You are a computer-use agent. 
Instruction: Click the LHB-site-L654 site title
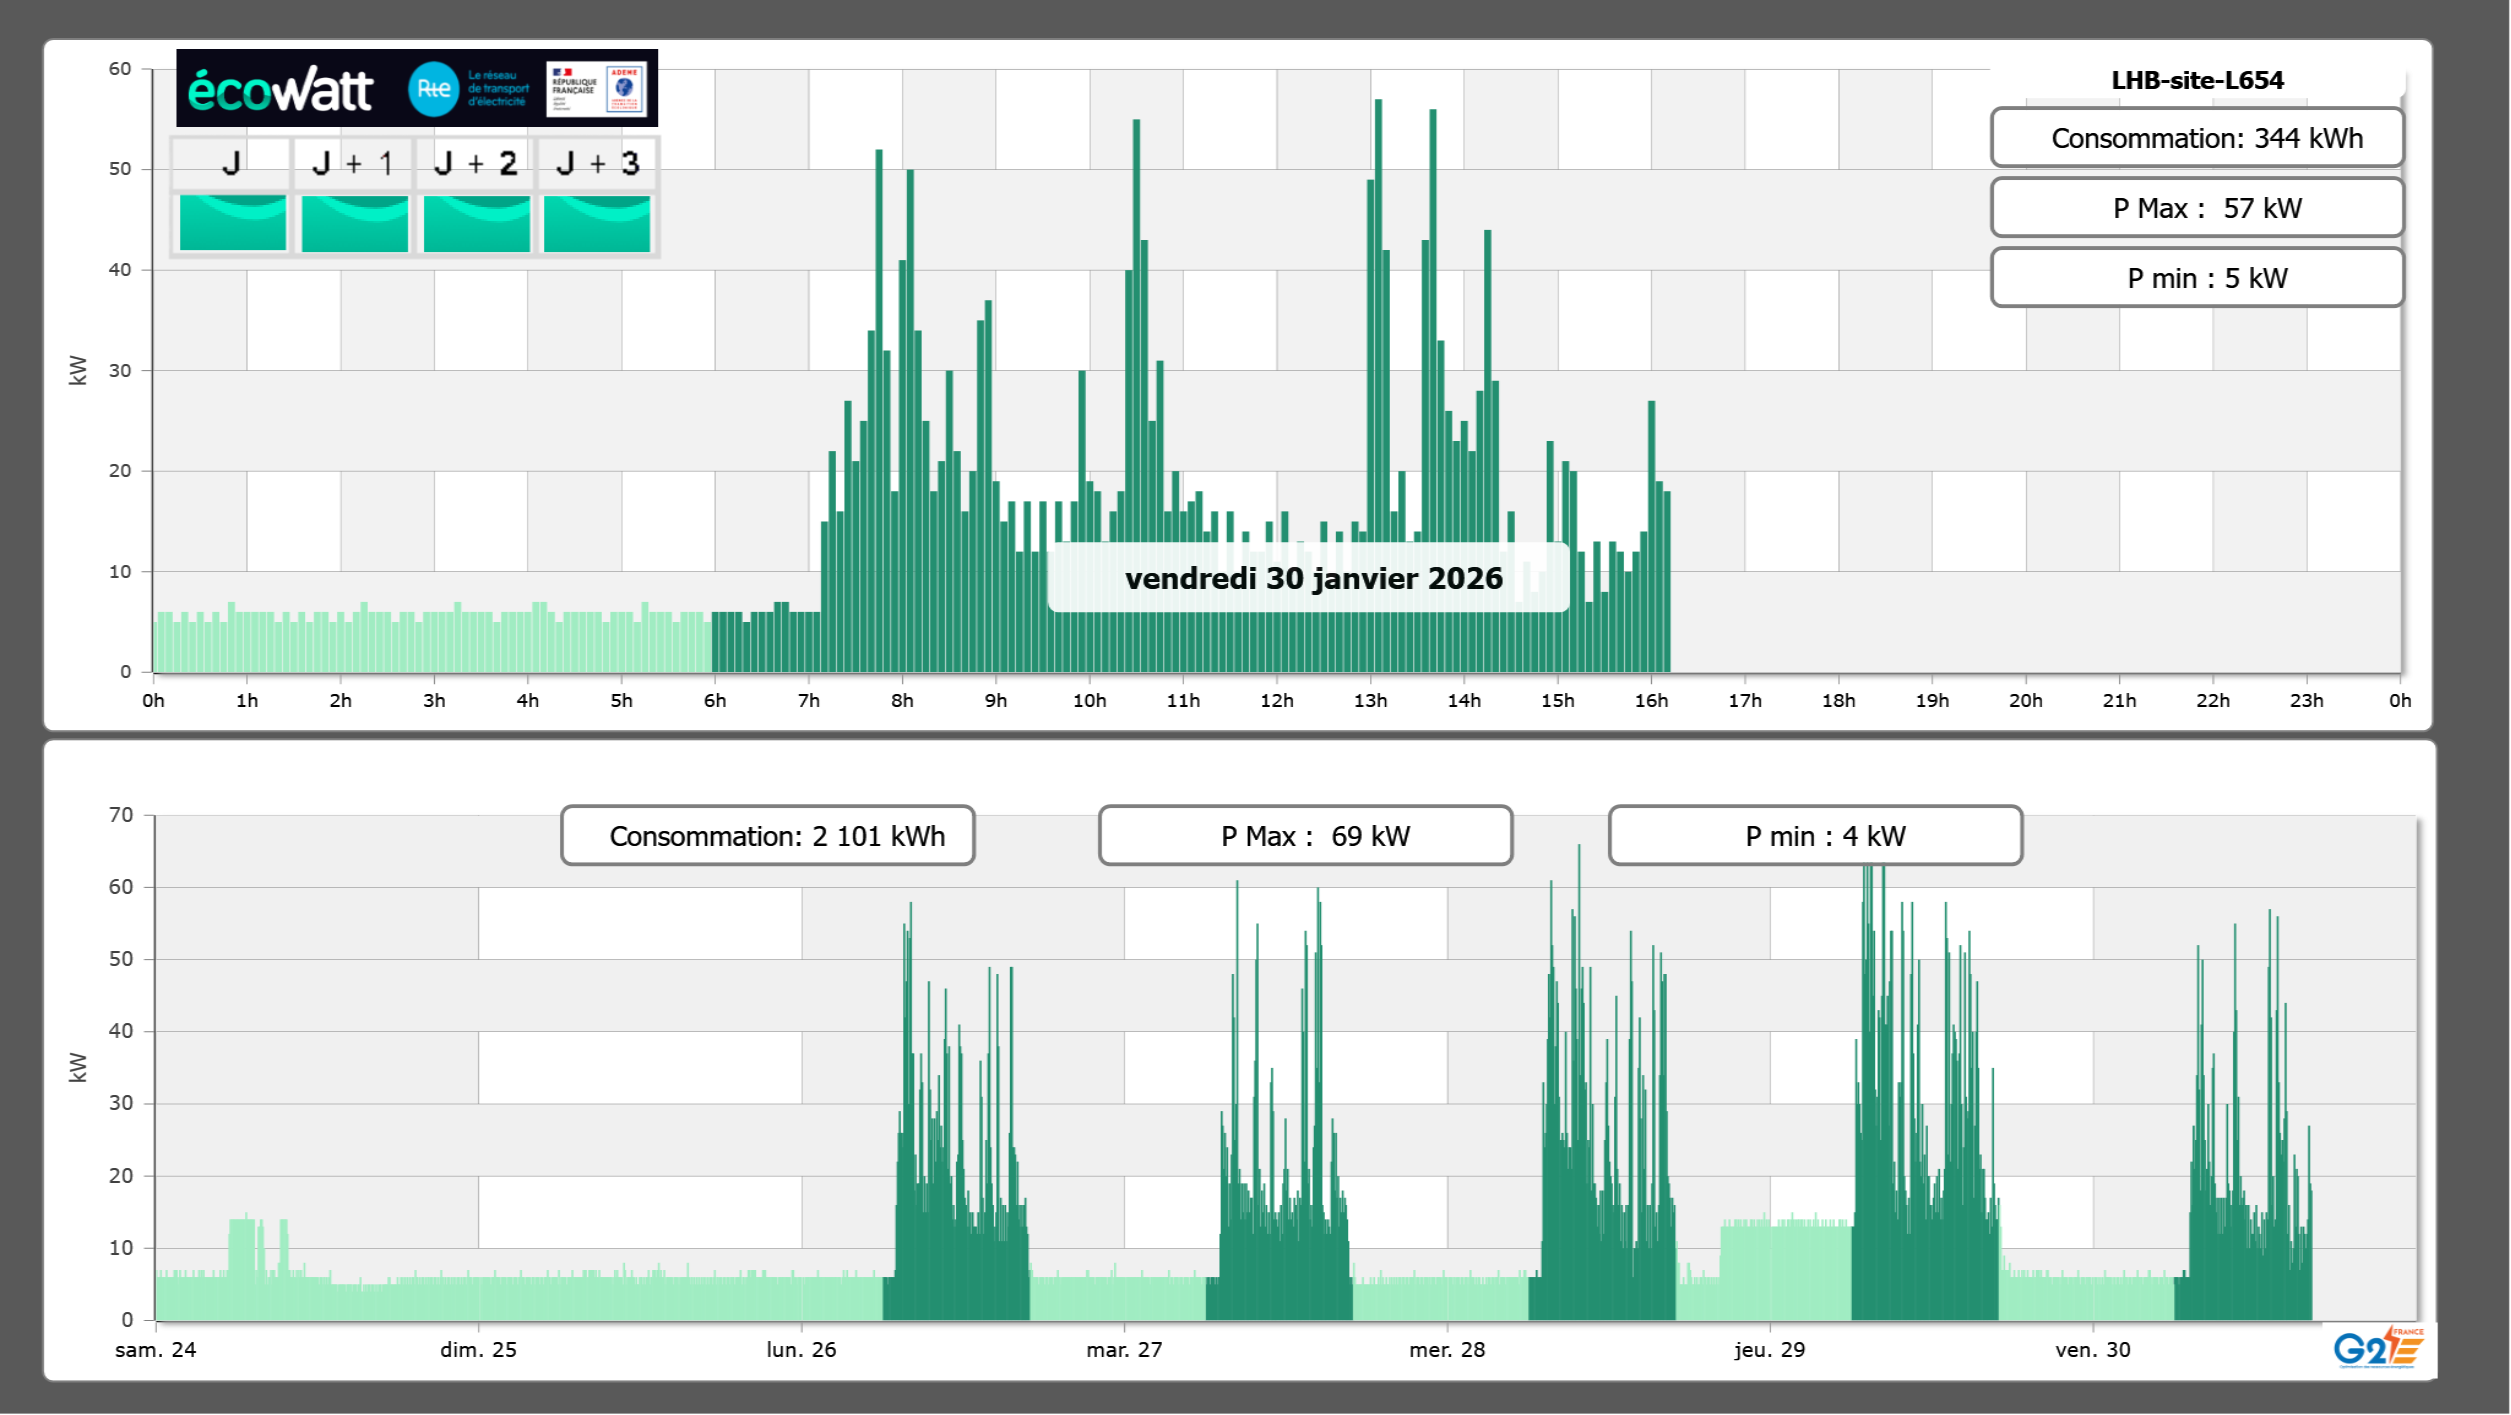point(2196,80)
